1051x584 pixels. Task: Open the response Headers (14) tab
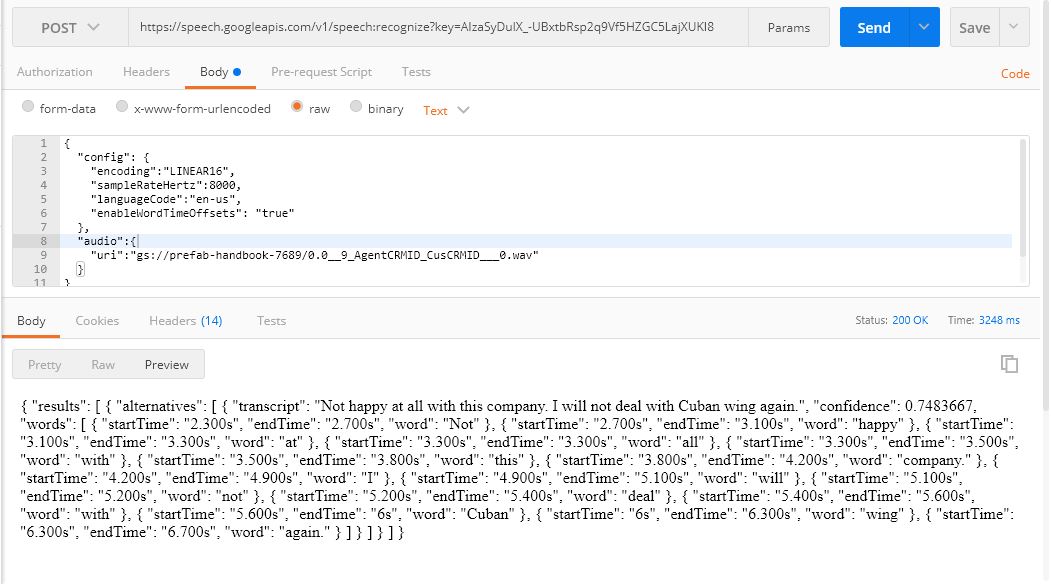[x=186, y=320]
